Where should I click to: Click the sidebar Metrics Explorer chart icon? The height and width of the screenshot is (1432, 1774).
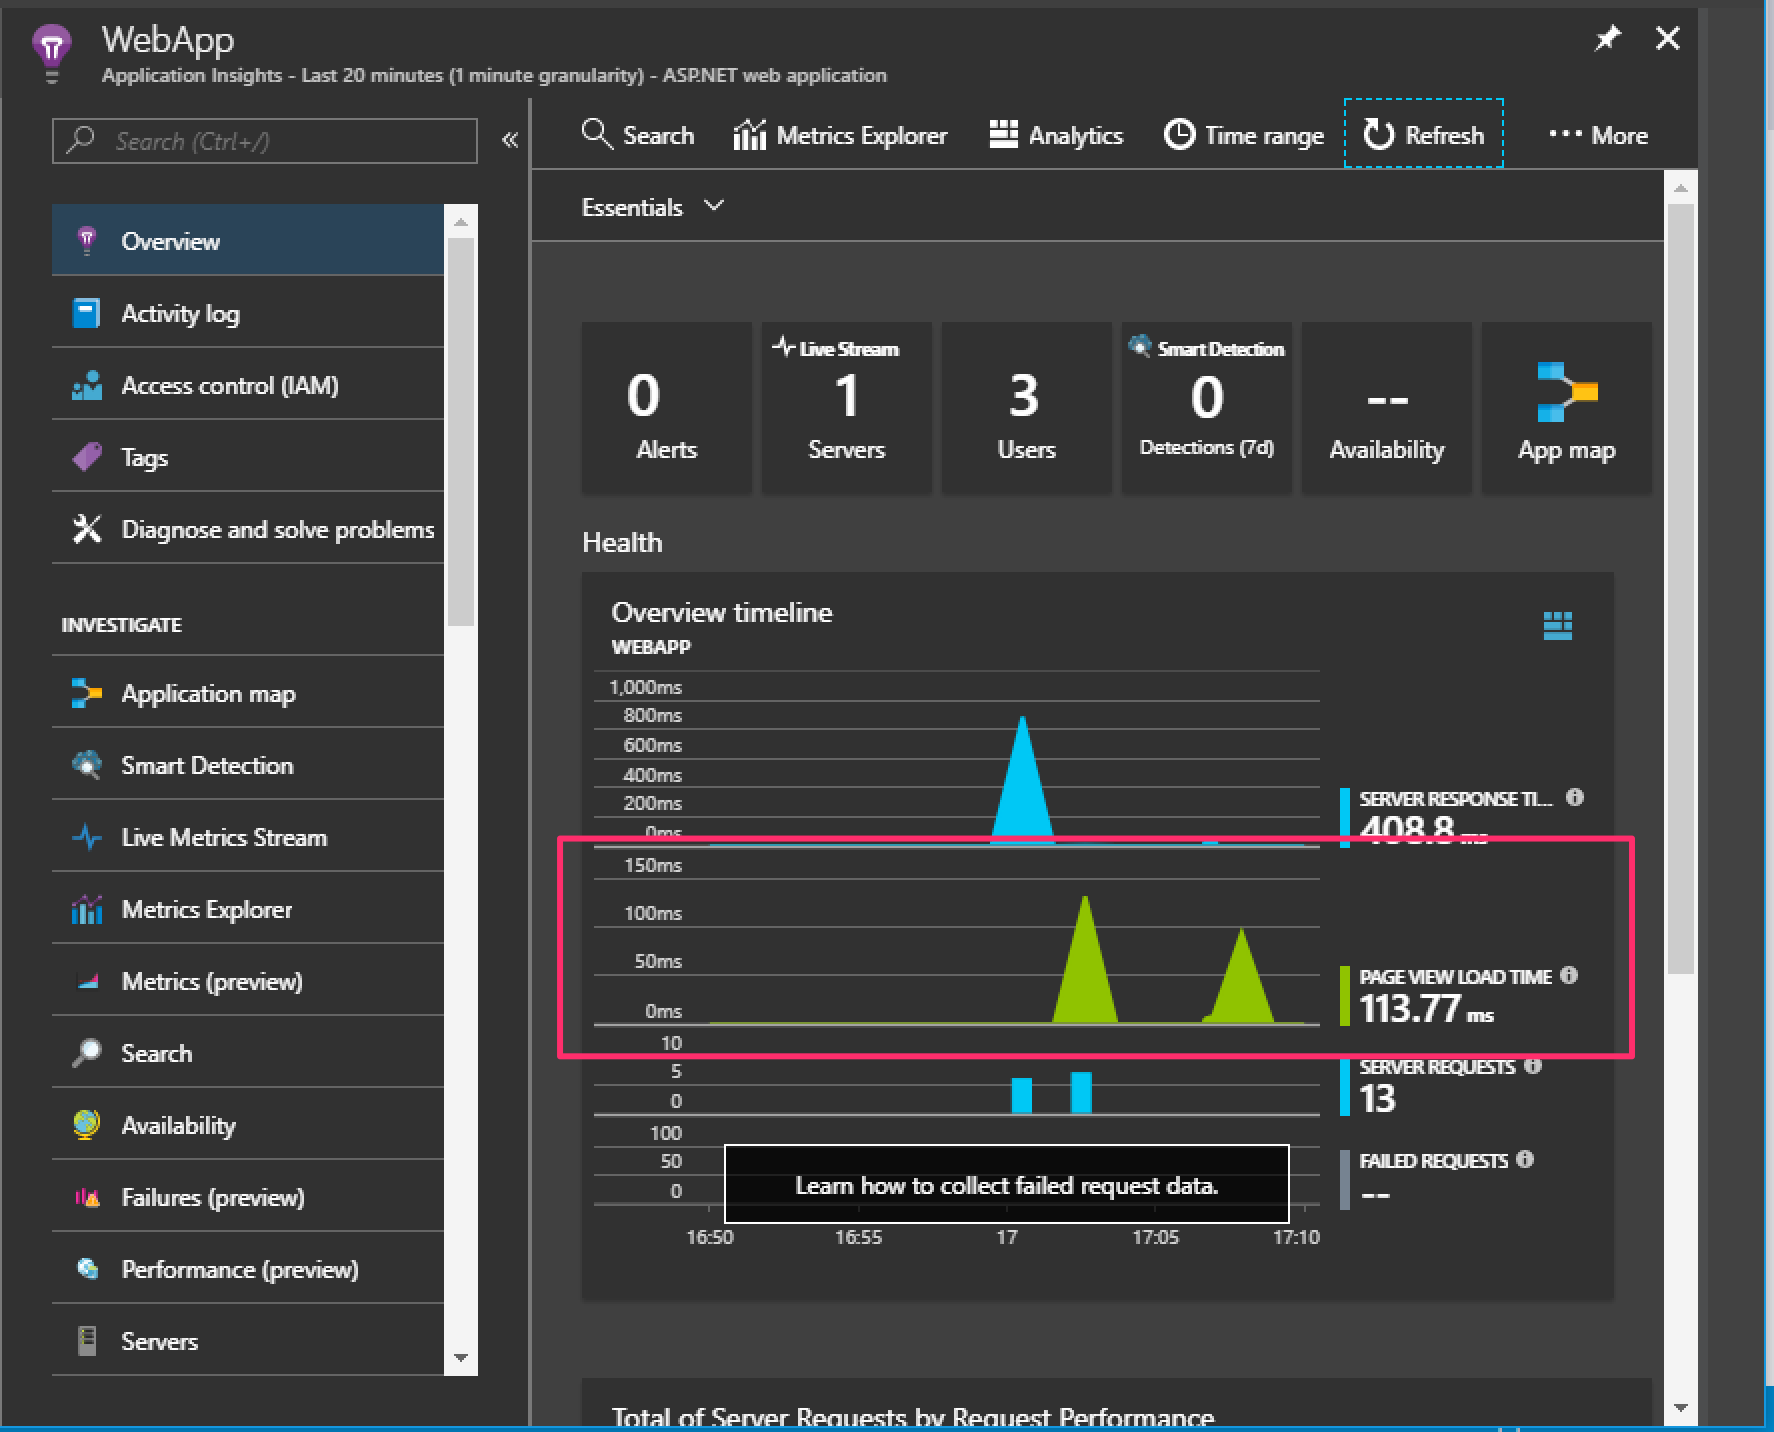click(x=87, y=909)
